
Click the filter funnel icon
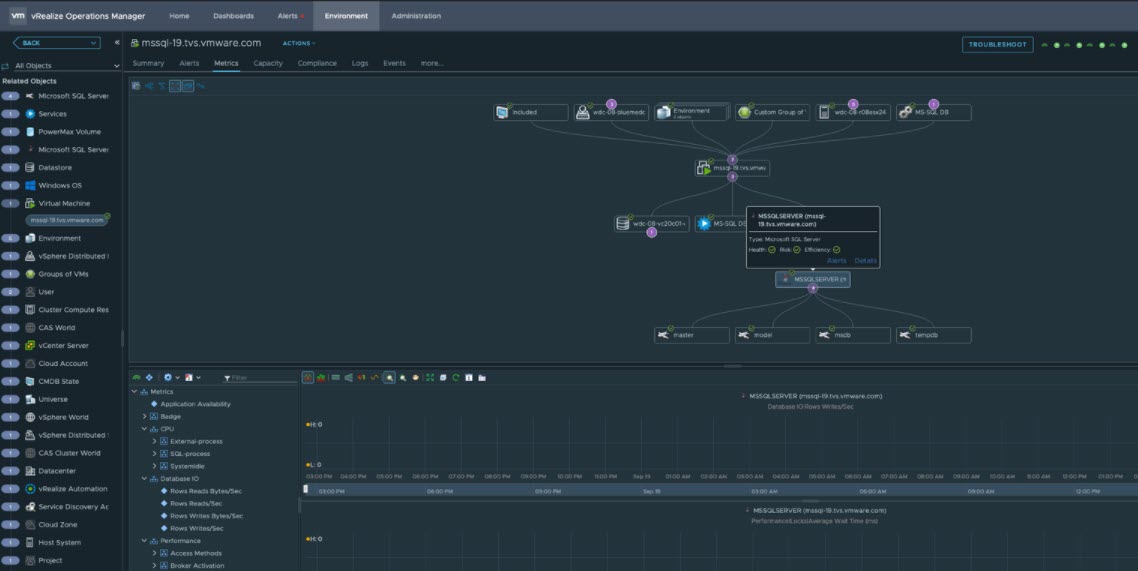pyautogui.click(x=227, y=378)
